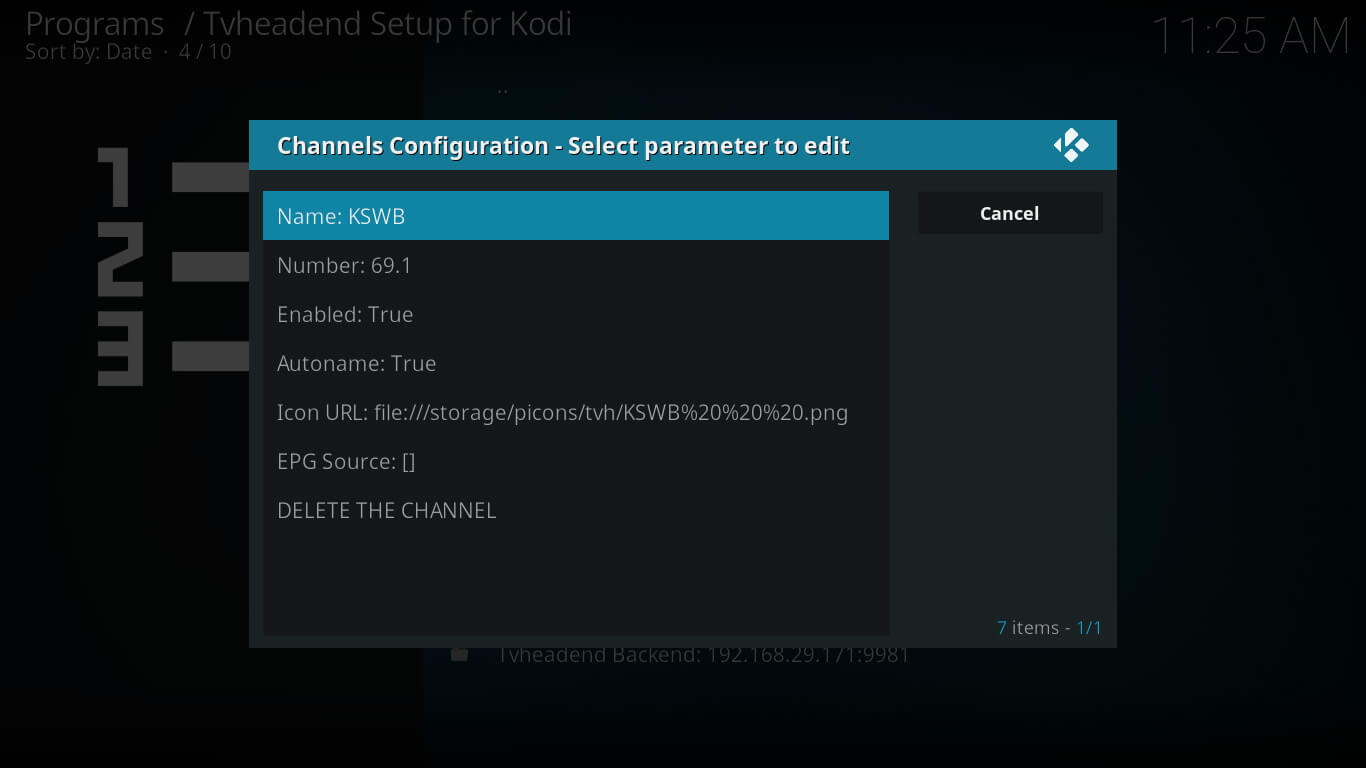Click the Channels Configuration title bar
1366x768 pixels.
(682, 145)
